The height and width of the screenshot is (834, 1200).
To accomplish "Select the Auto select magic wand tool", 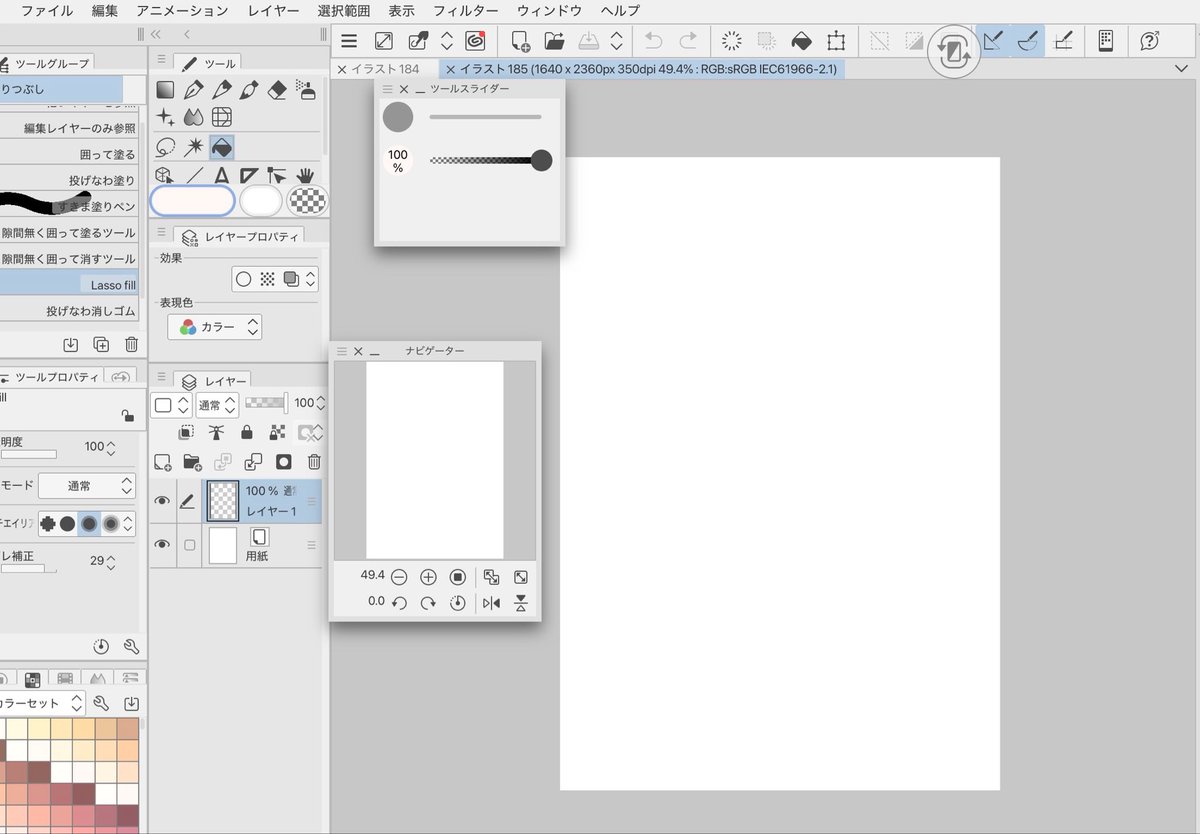I will coord(193,147).
